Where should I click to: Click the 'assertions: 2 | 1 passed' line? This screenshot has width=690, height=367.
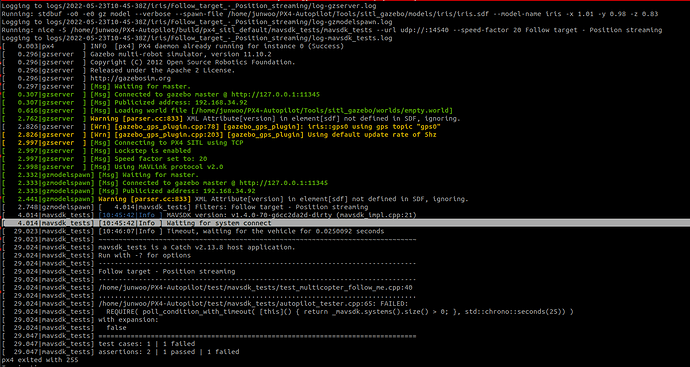click(169, 352)
